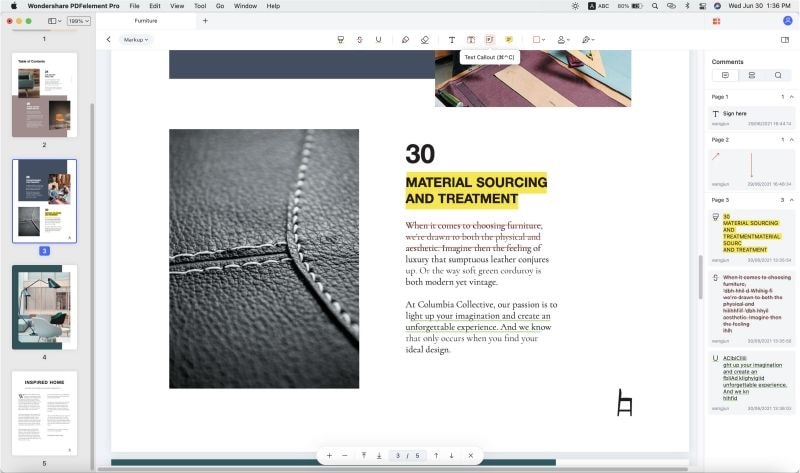Toggle the right comments panel
800x473 pixels.
[x=785, y=40]
